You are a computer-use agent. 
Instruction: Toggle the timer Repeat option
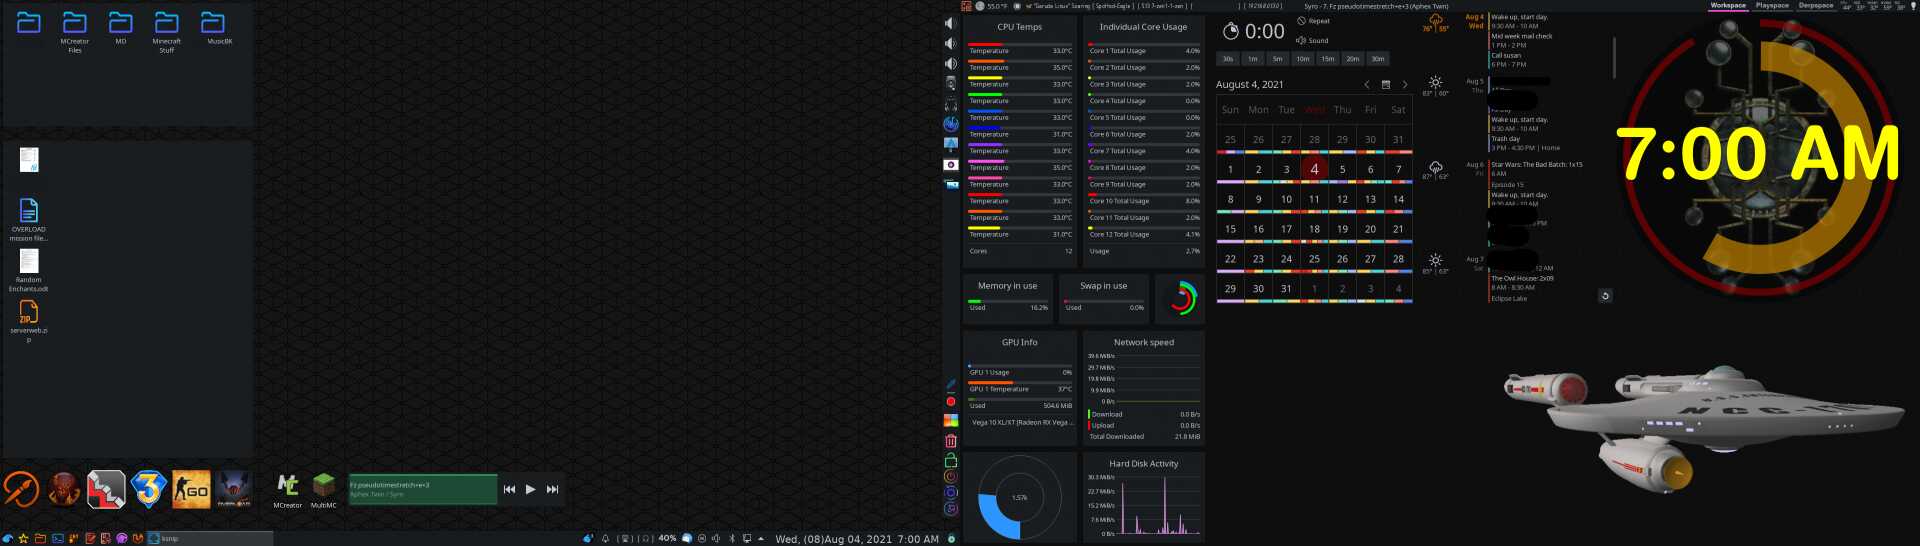click(1314, 21)
